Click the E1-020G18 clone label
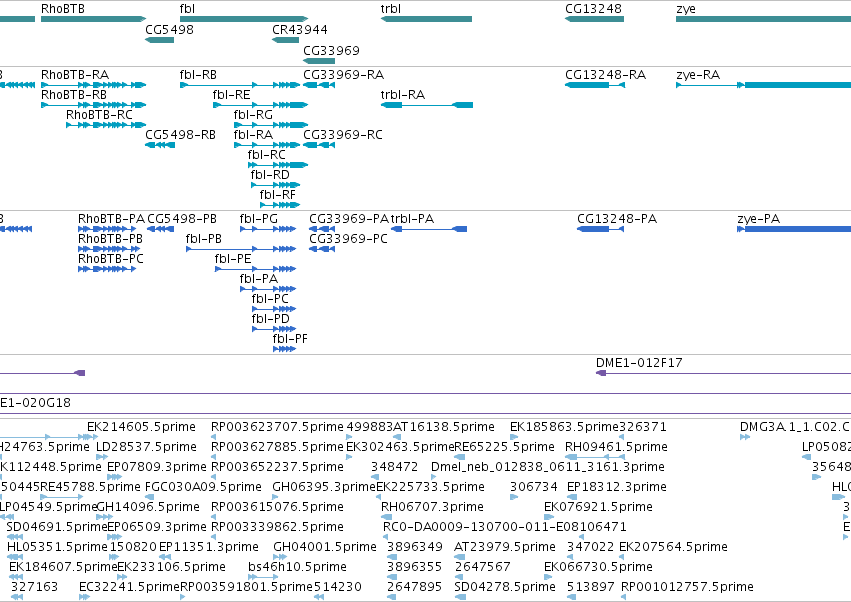The image size is (851, 602). click(35, 403)
